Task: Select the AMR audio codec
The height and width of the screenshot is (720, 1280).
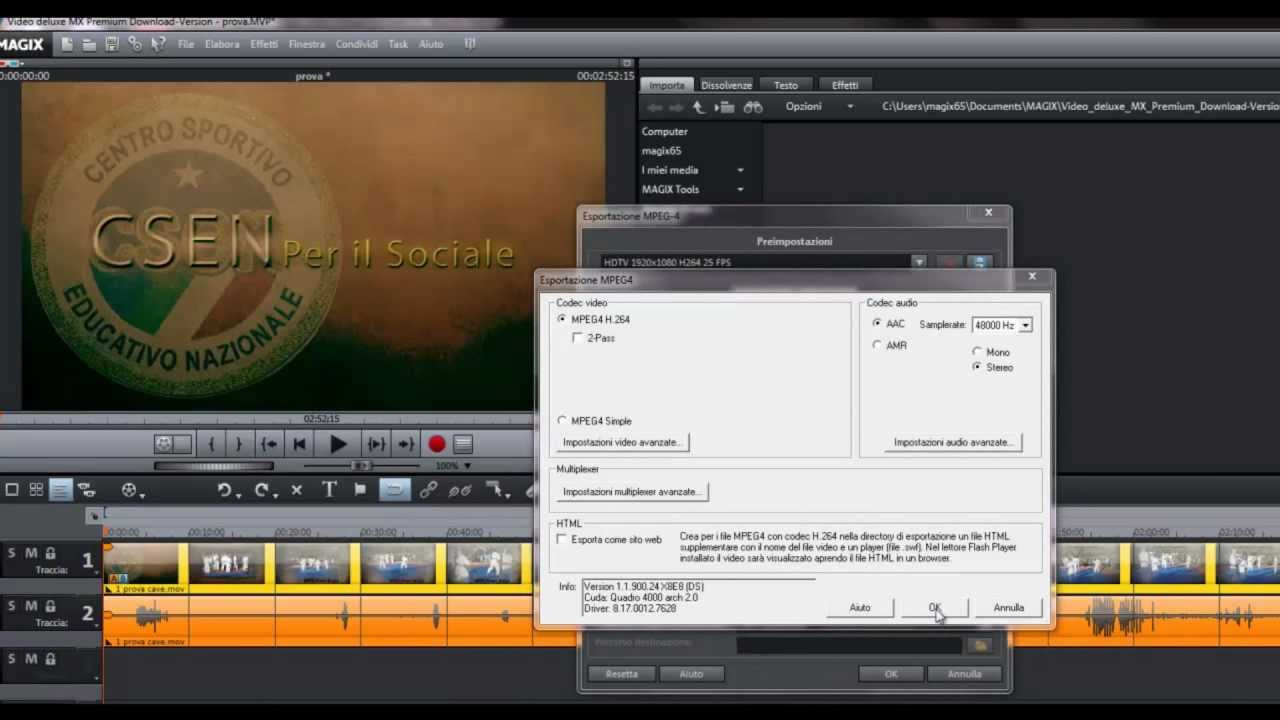Action: pyautogui.click(x=877, y=345)
